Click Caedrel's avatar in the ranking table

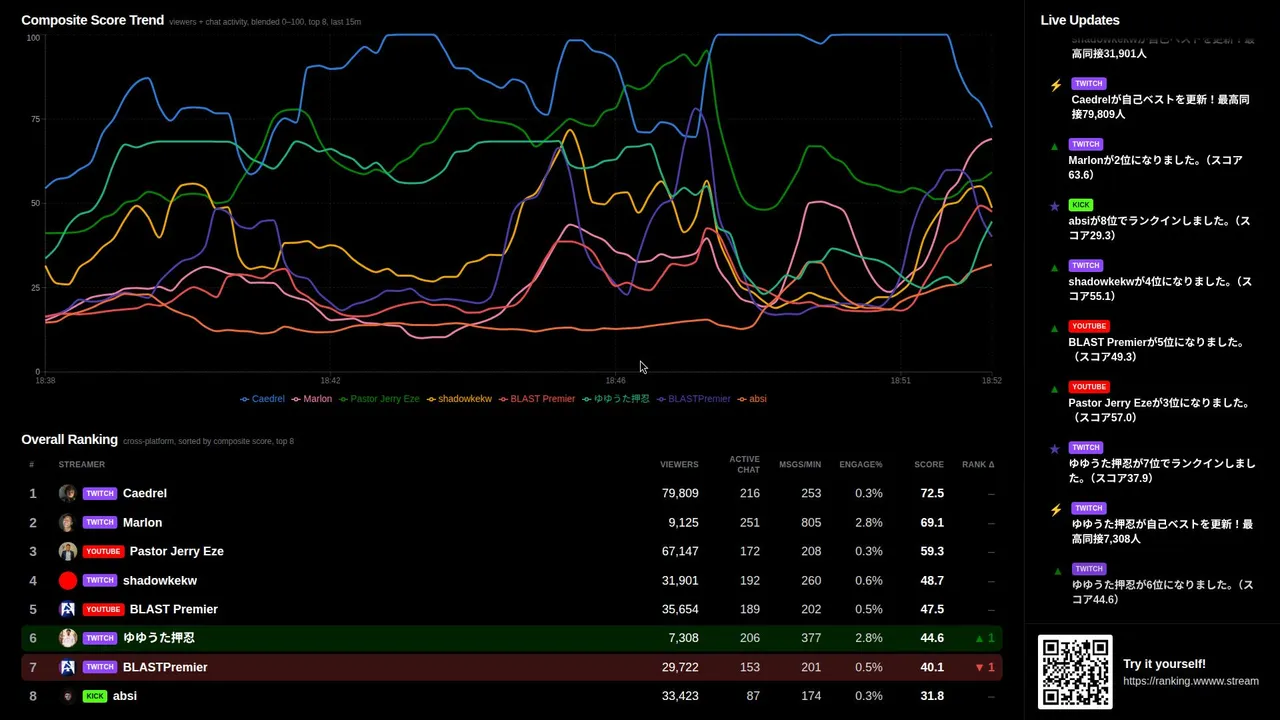67,493
